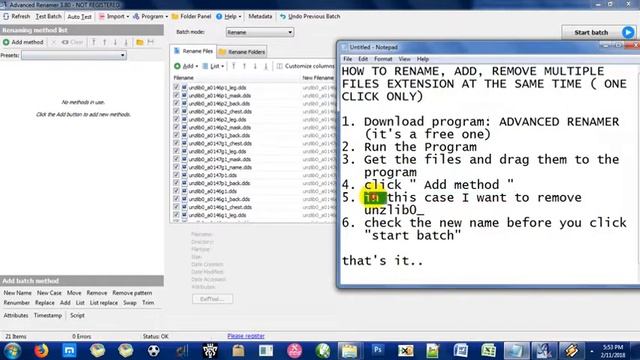The width and height of the screenshot is (640, 360).
Task: Open the List dropdown in file toolbar
Action: [213, 66]
